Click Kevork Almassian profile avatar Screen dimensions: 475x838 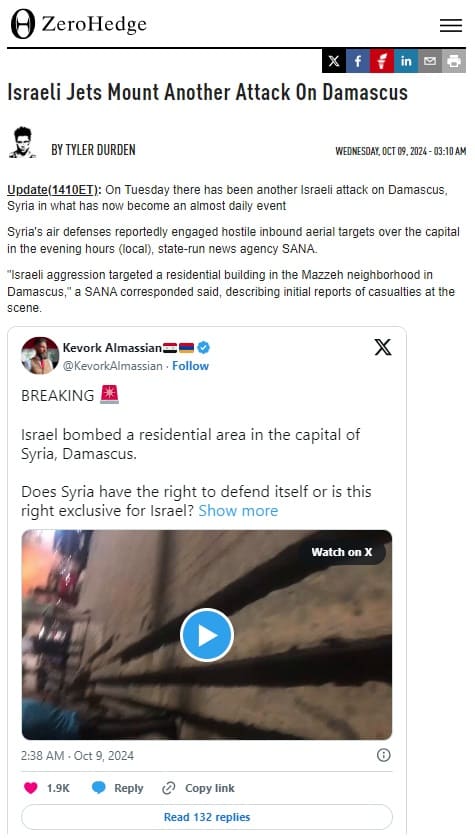point(40,355)
